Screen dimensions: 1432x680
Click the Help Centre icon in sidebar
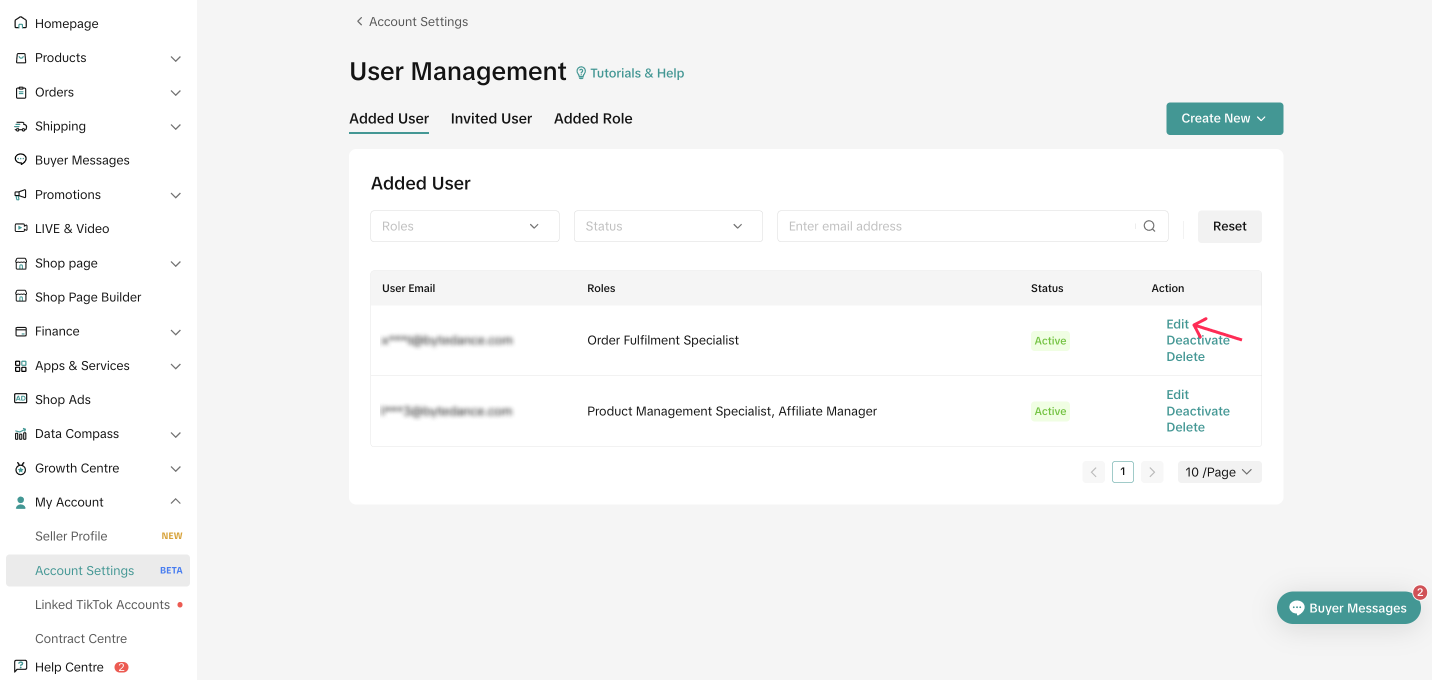click(21, 666)
